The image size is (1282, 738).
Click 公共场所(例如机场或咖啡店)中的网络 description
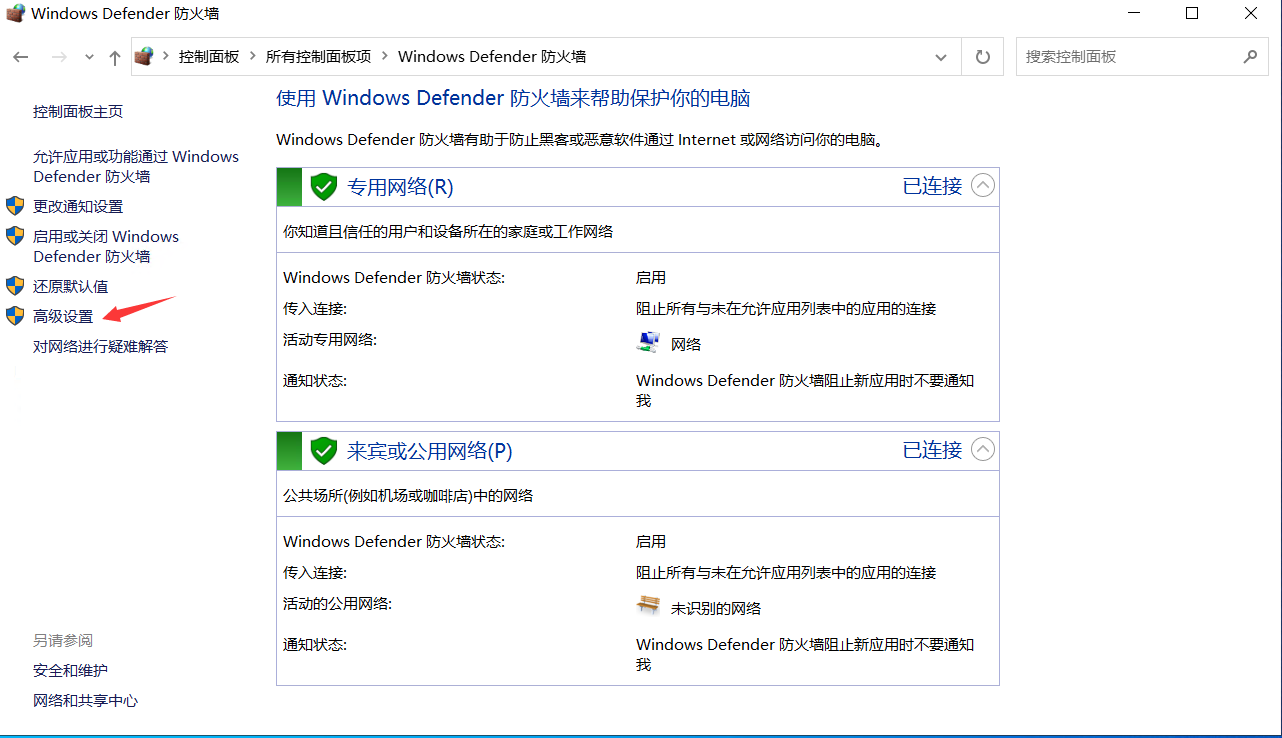tap(408, 496)
